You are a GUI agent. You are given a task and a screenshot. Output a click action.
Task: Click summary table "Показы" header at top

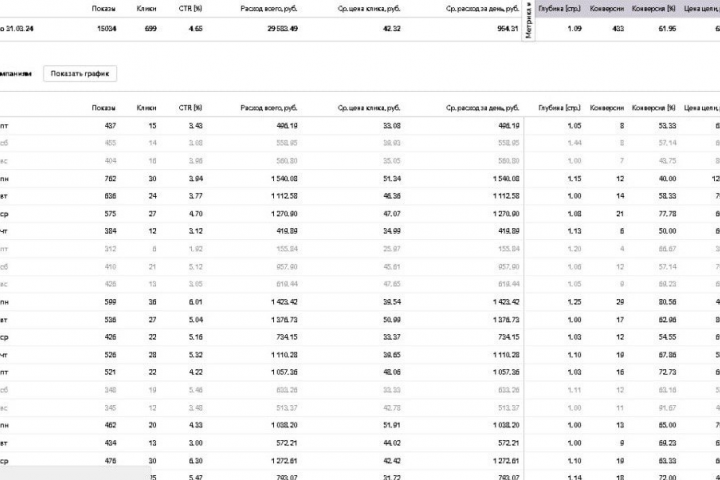pyautogui.click(x=103, y=9)
